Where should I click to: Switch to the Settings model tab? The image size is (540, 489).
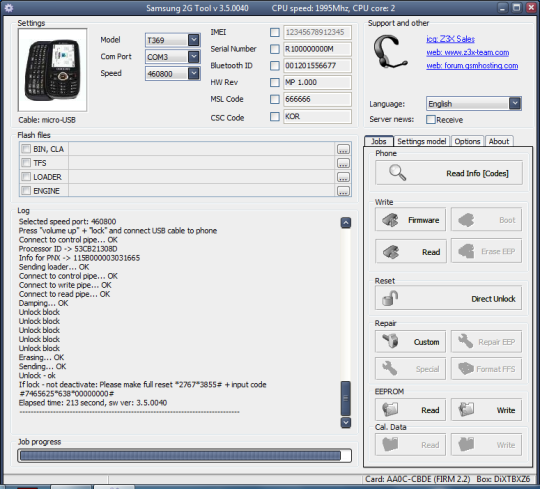point(422,141)
